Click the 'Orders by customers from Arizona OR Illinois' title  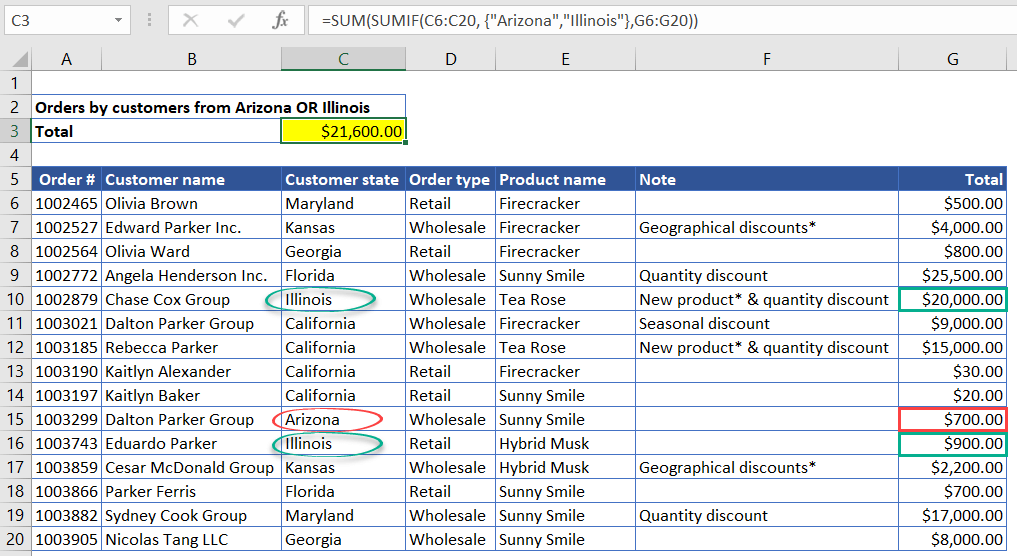click(202, 108)
